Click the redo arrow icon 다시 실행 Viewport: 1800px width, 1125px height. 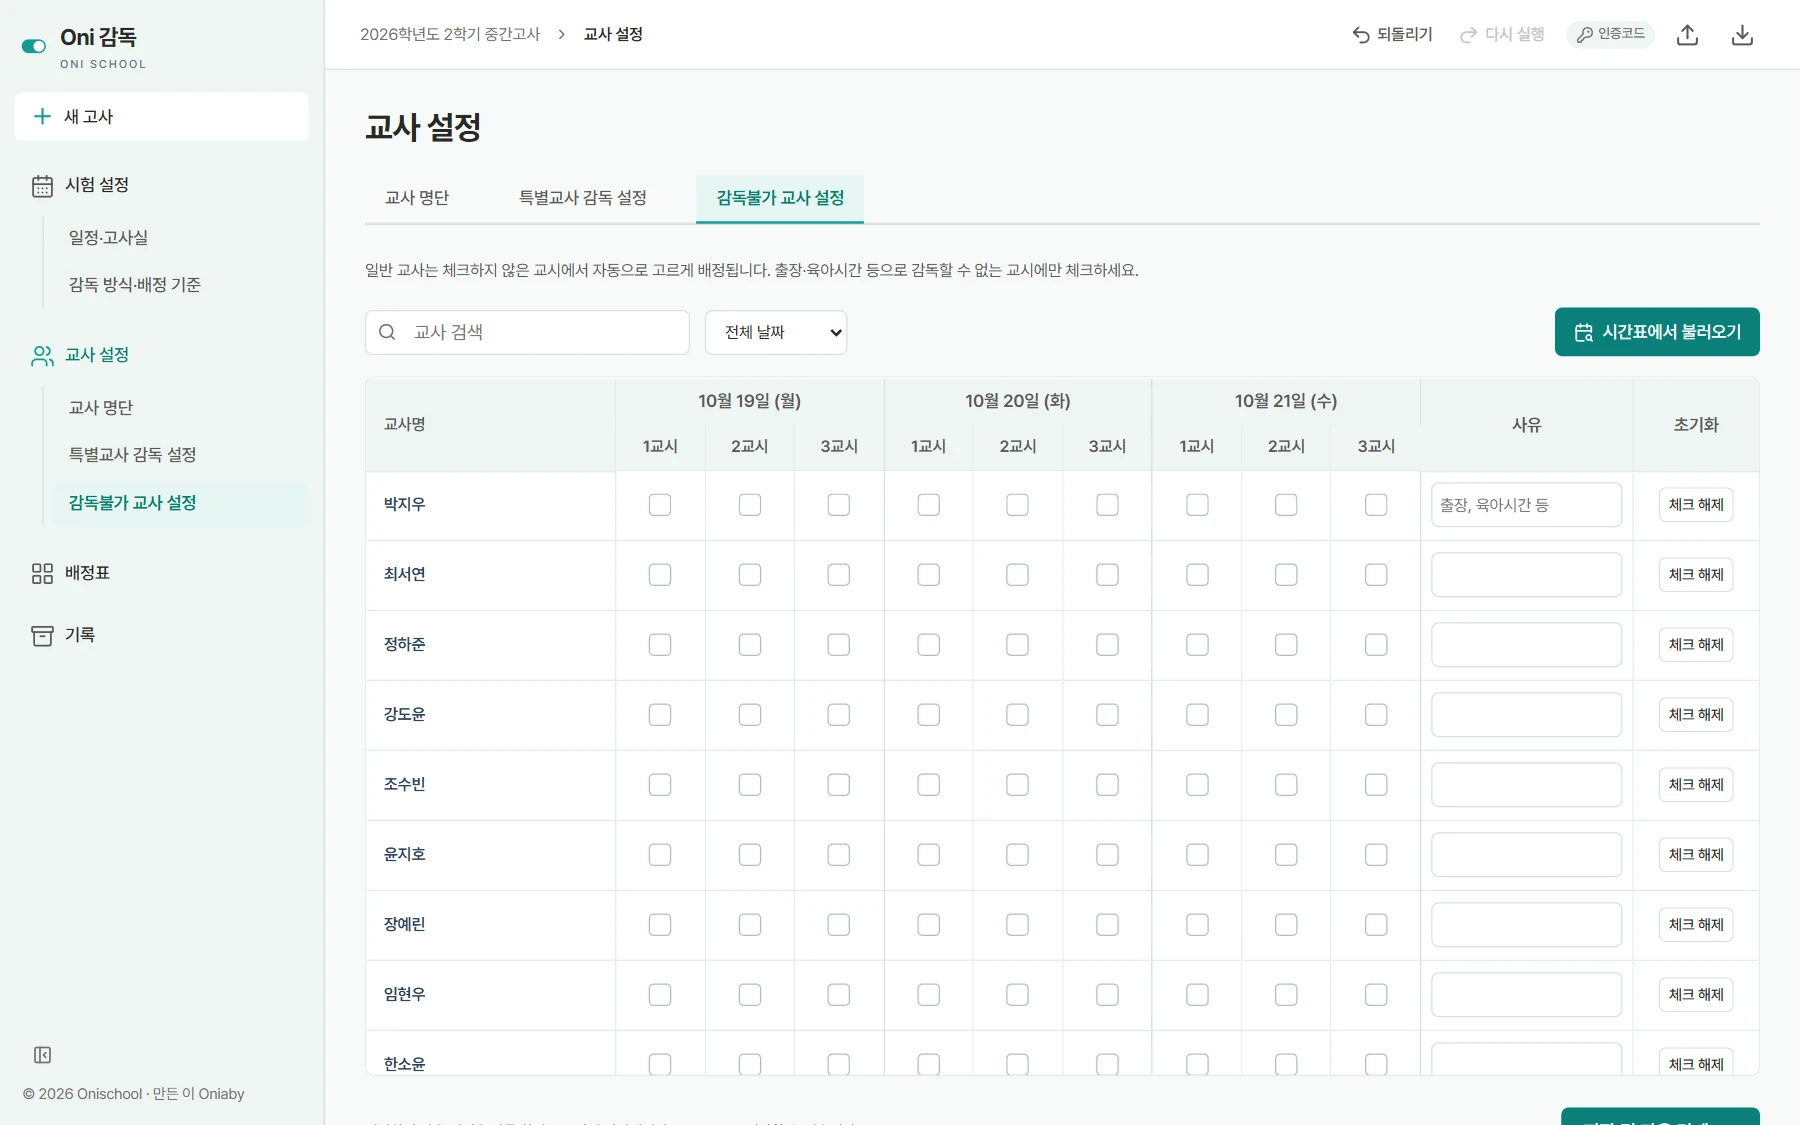tap(1468, 35)
